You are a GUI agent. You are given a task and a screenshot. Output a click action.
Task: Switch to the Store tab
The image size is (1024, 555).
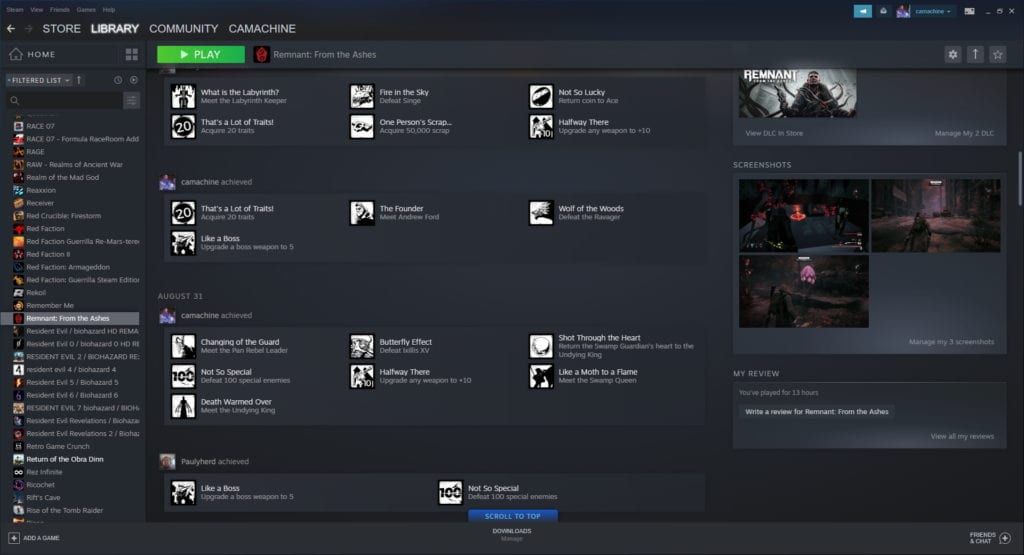pyautogui.click(x=61, y=29)
